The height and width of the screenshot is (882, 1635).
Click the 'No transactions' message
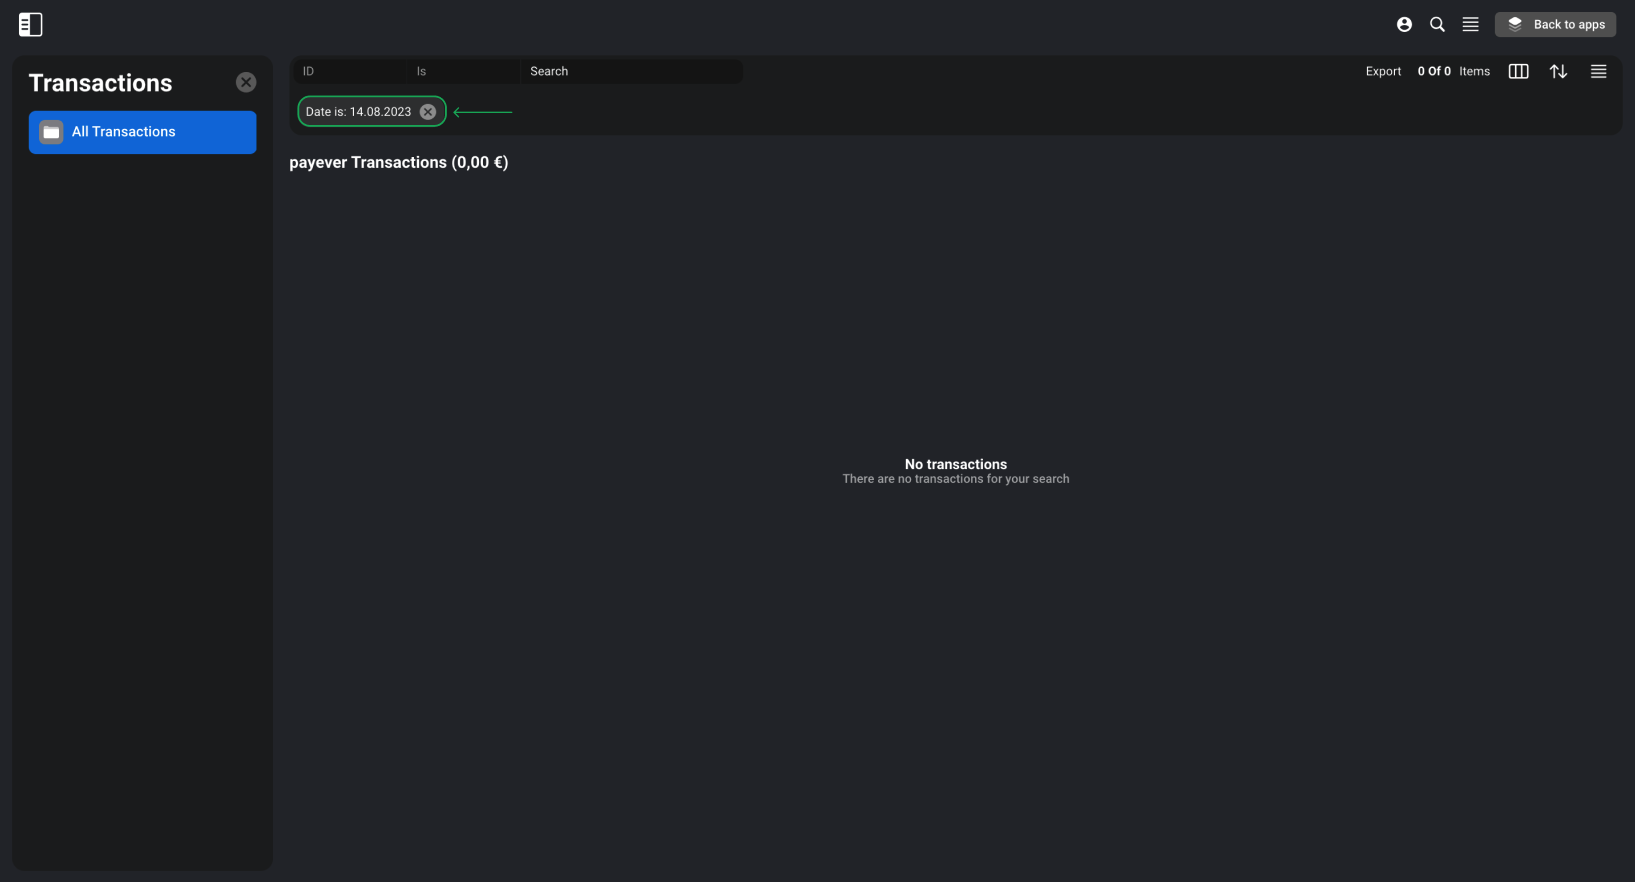tap(956, 464)
